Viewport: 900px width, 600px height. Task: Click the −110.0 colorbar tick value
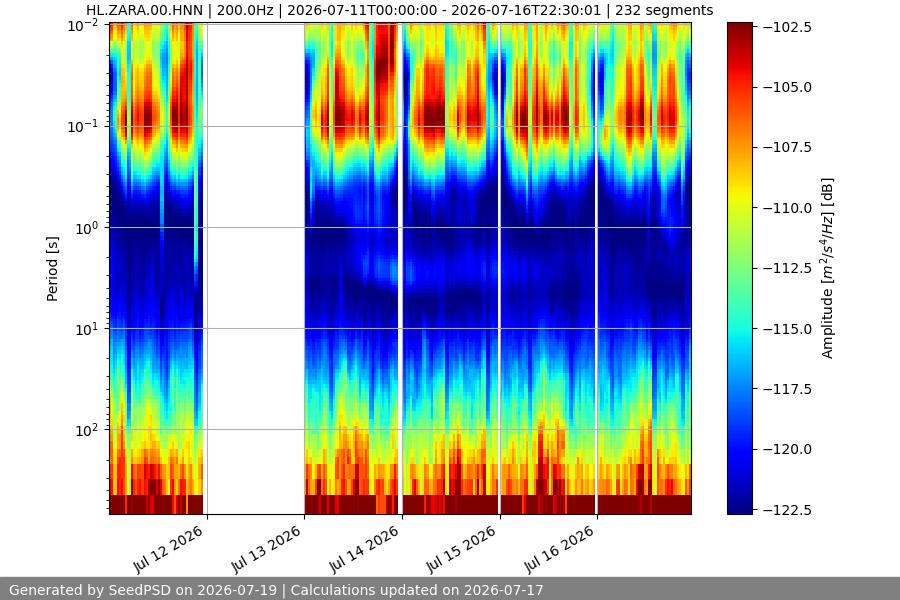[787, 208]
